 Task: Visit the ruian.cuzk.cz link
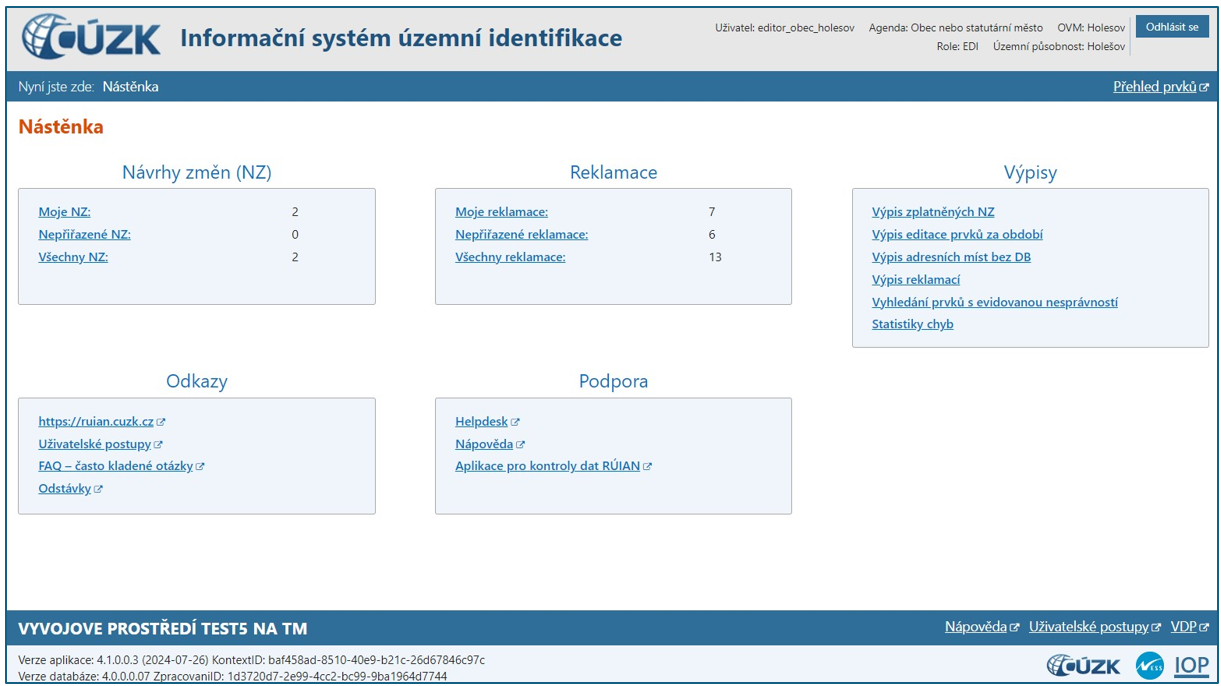tap(95, 422)
